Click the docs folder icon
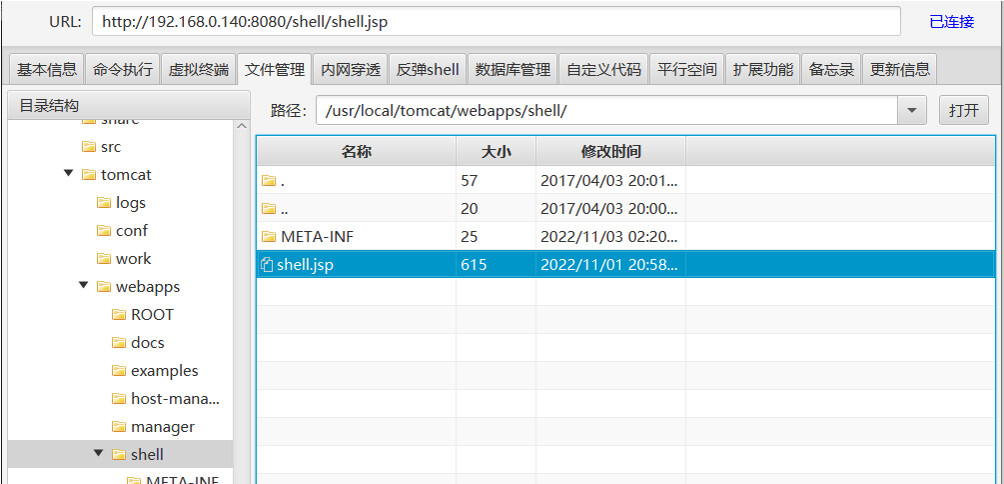 pyautogui.click(x=119, y=343)
